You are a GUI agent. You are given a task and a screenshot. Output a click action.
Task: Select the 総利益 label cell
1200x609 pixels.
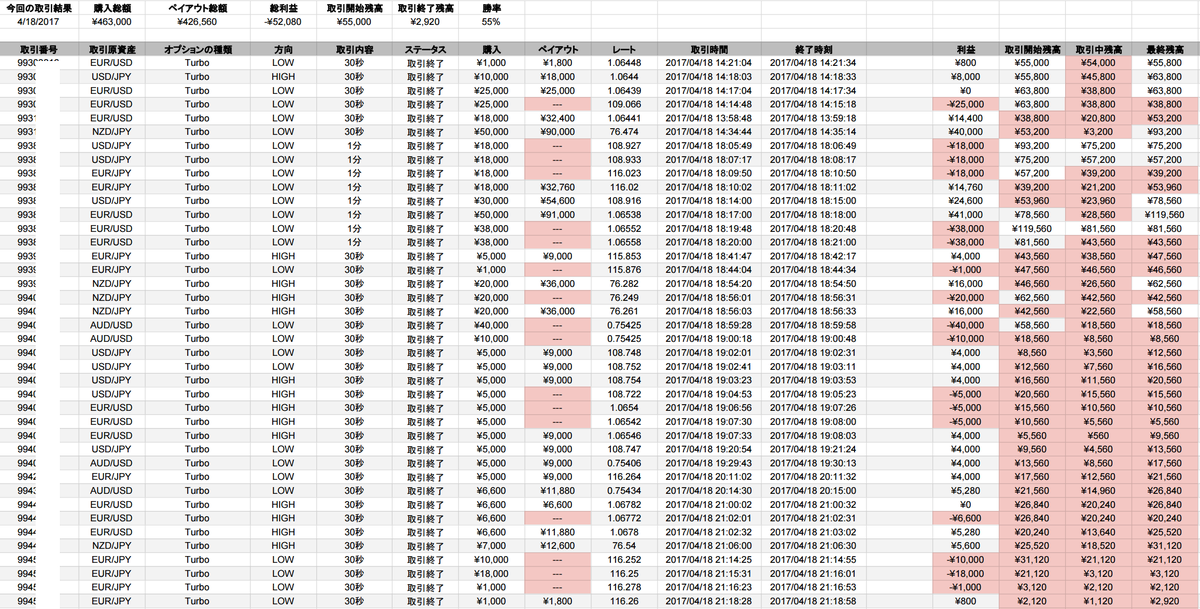pos(284,7)
